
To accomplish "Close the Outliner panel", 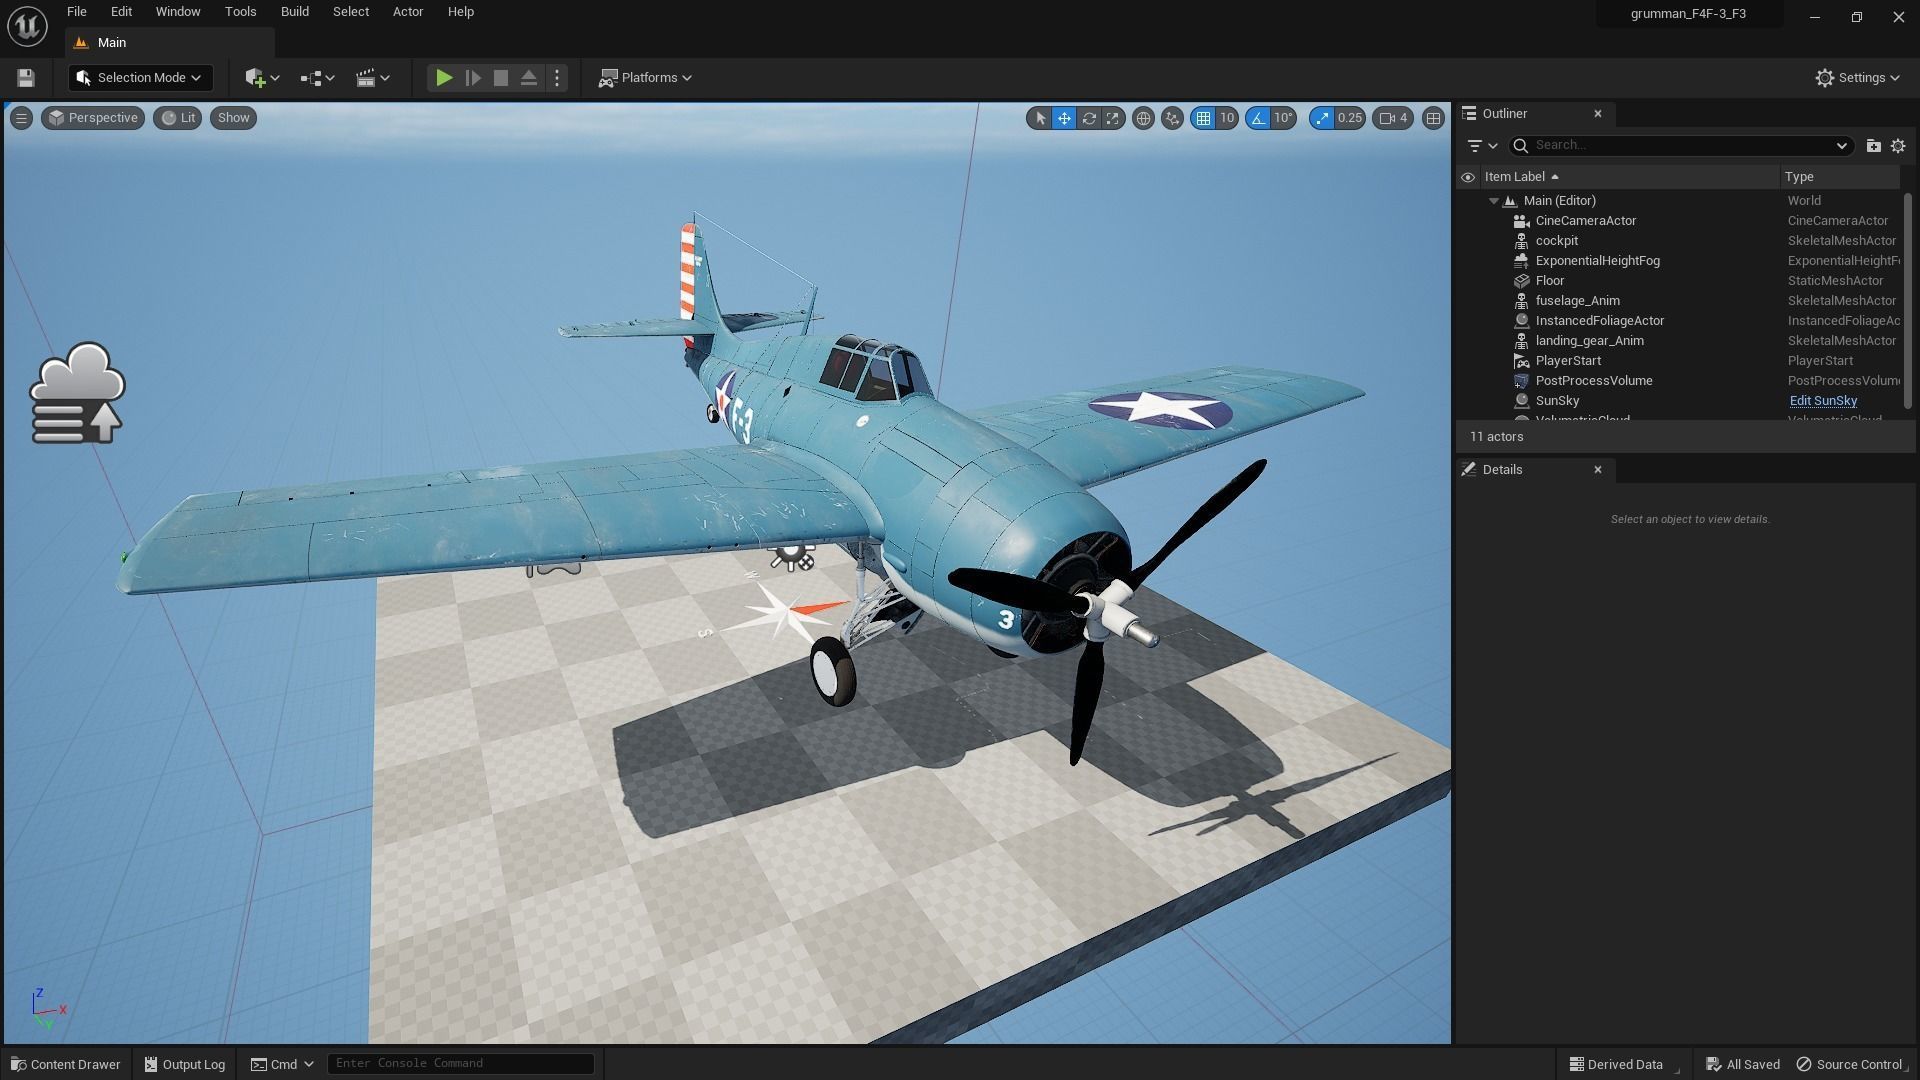I will (x=1598, y=114).
